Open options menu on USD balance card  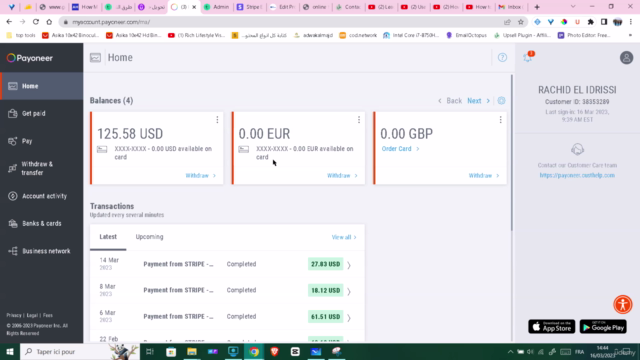click(x=217, y=120)
